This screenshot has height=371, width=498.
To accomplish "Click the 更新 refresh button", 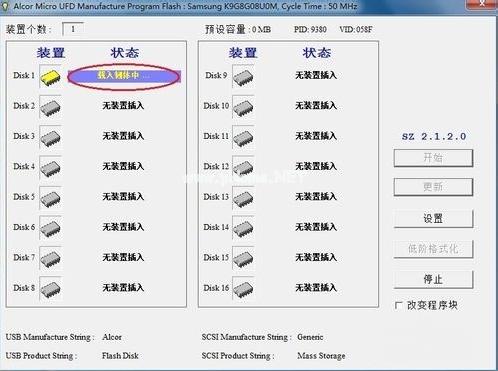I will (x=433, y=187).
